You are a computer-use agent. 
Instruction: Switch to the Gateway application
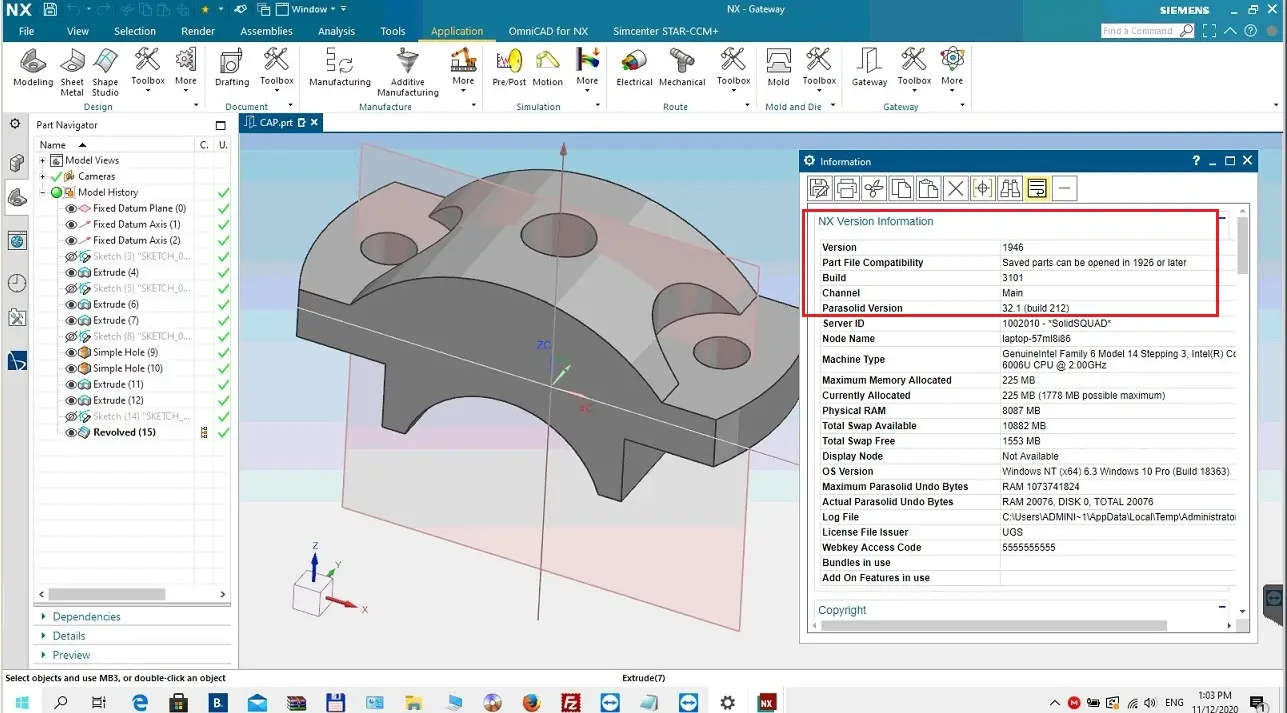coord(869,67)
